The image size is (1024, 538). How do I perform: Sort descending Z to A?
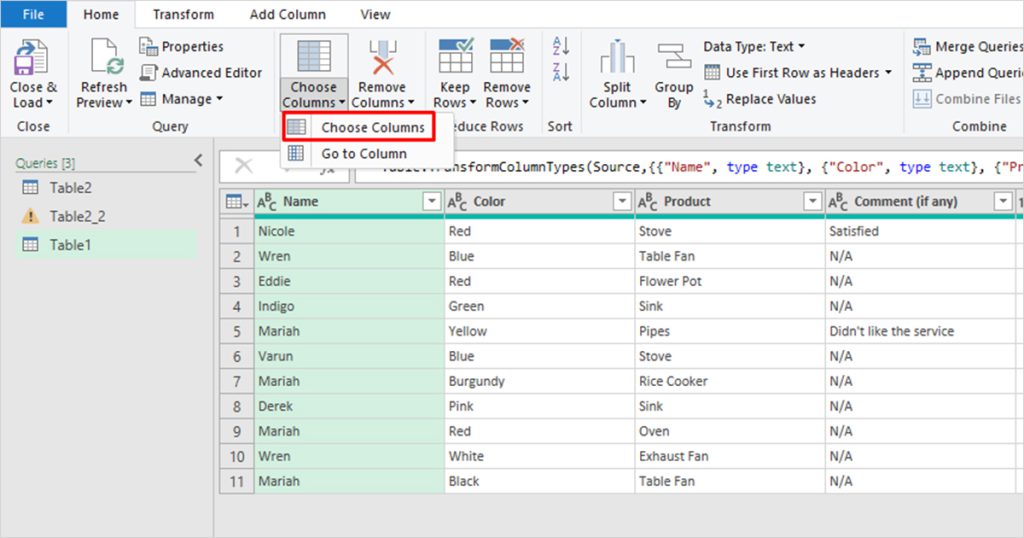(x=560, y=71)
